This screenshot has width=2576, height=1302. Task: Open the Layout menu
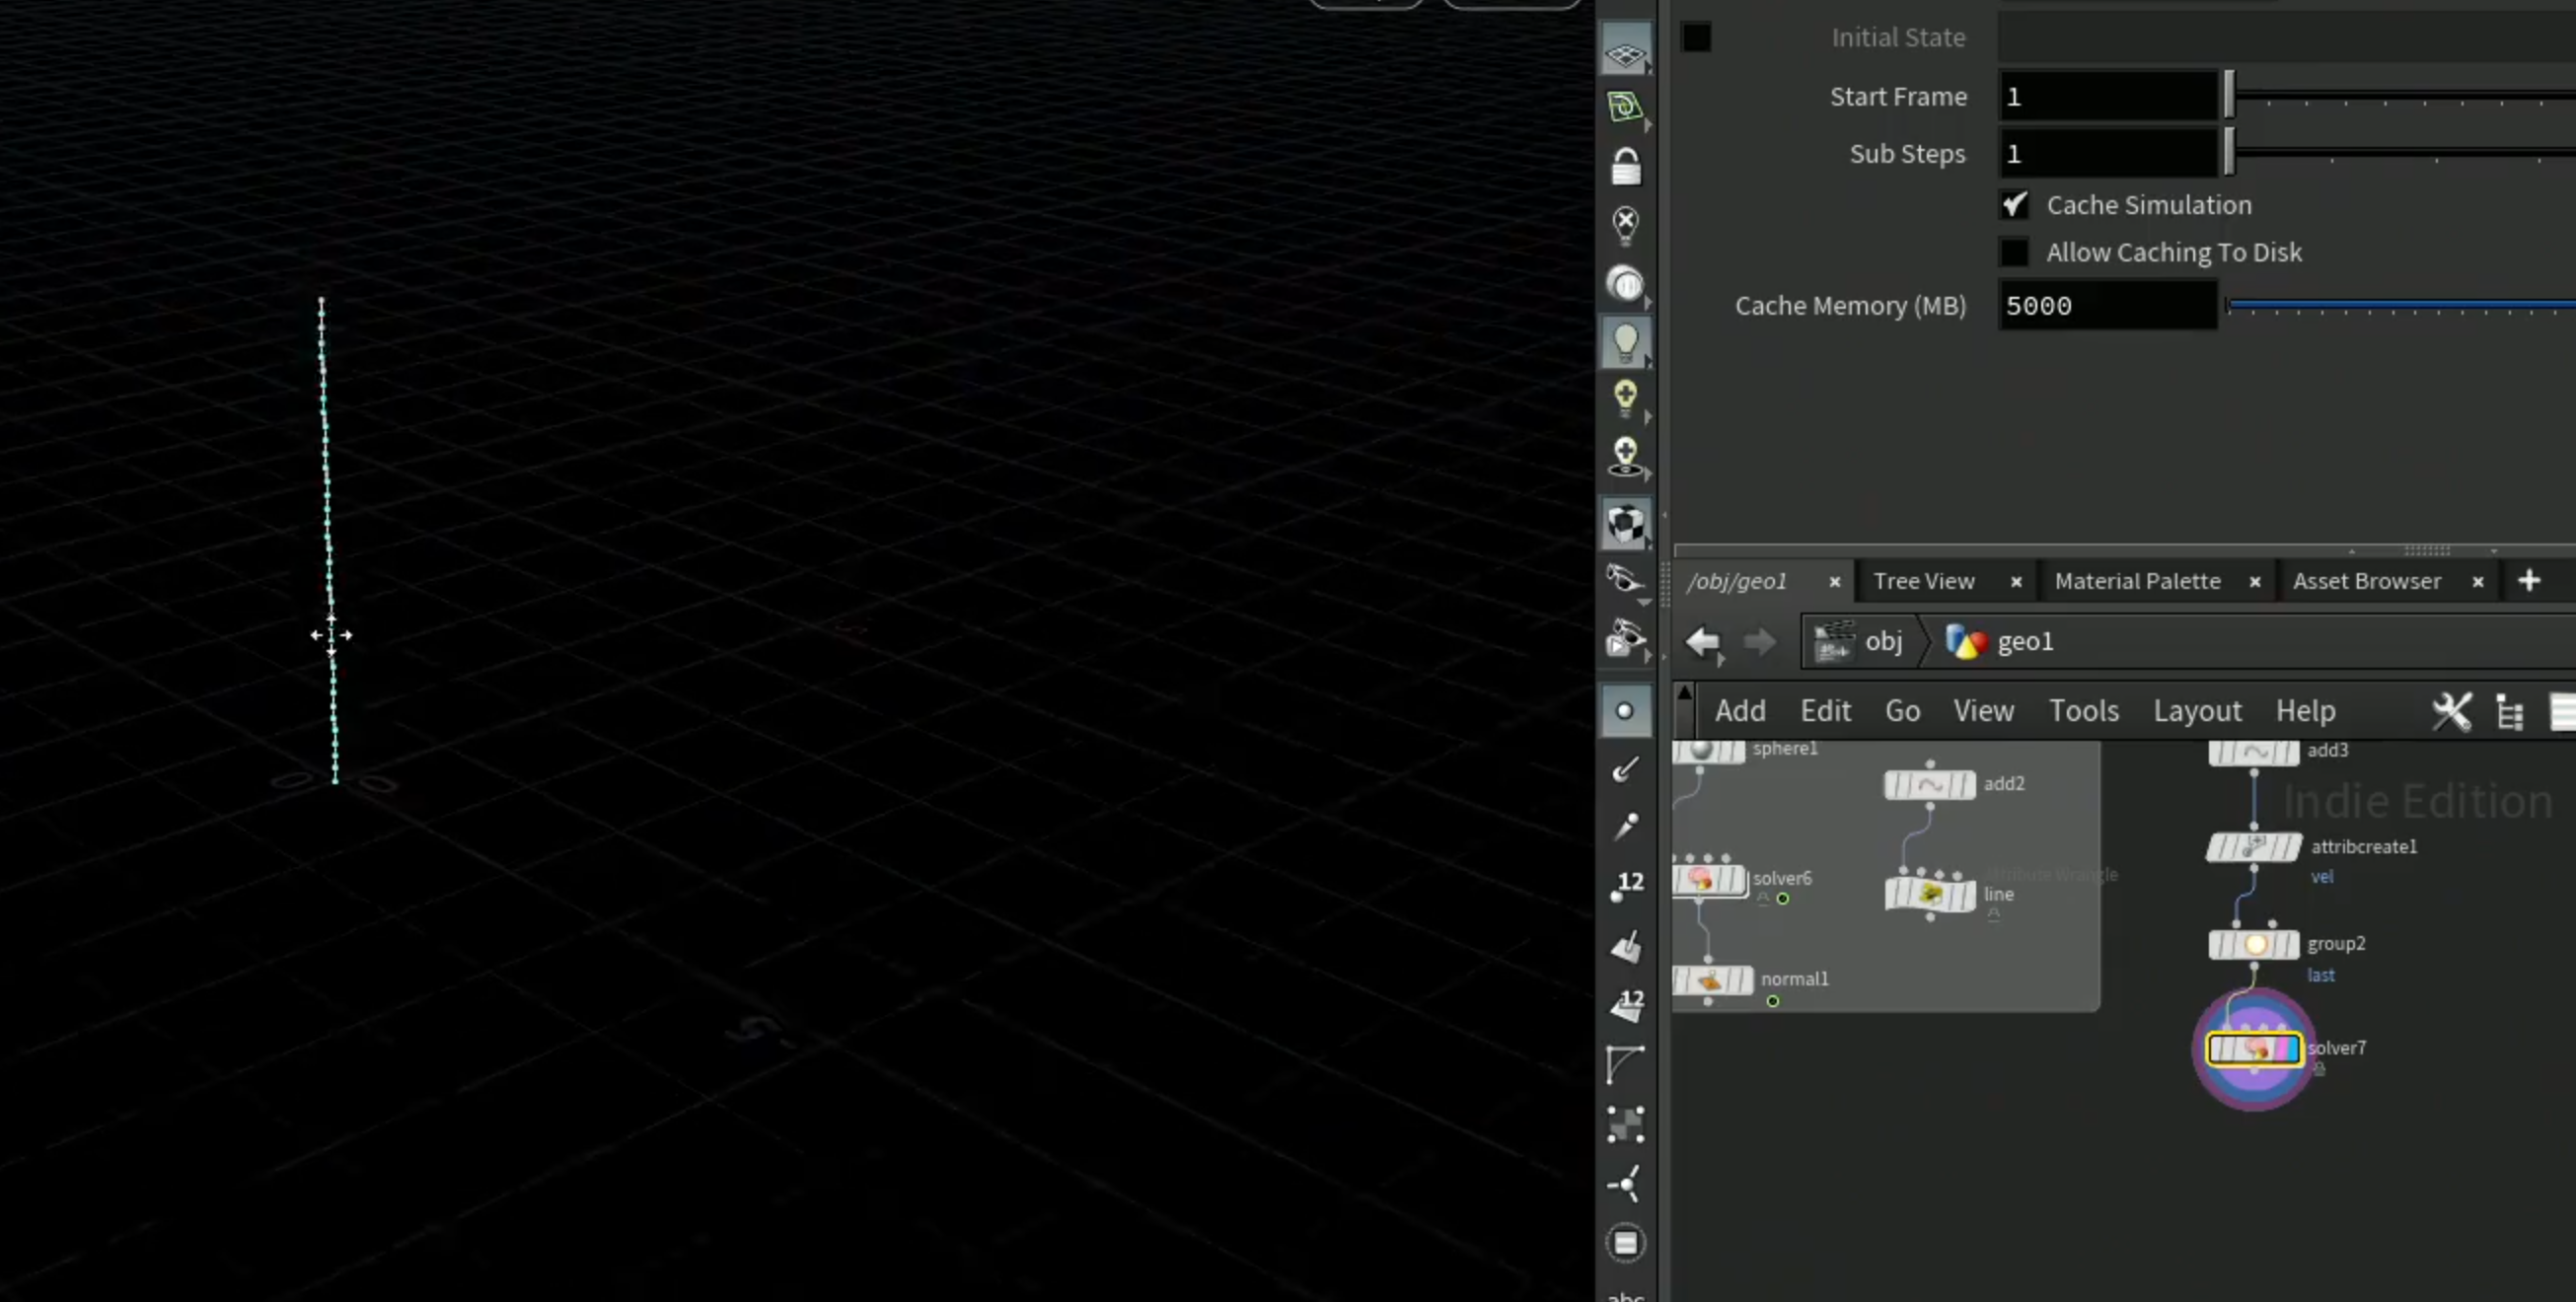(2197, 711)
